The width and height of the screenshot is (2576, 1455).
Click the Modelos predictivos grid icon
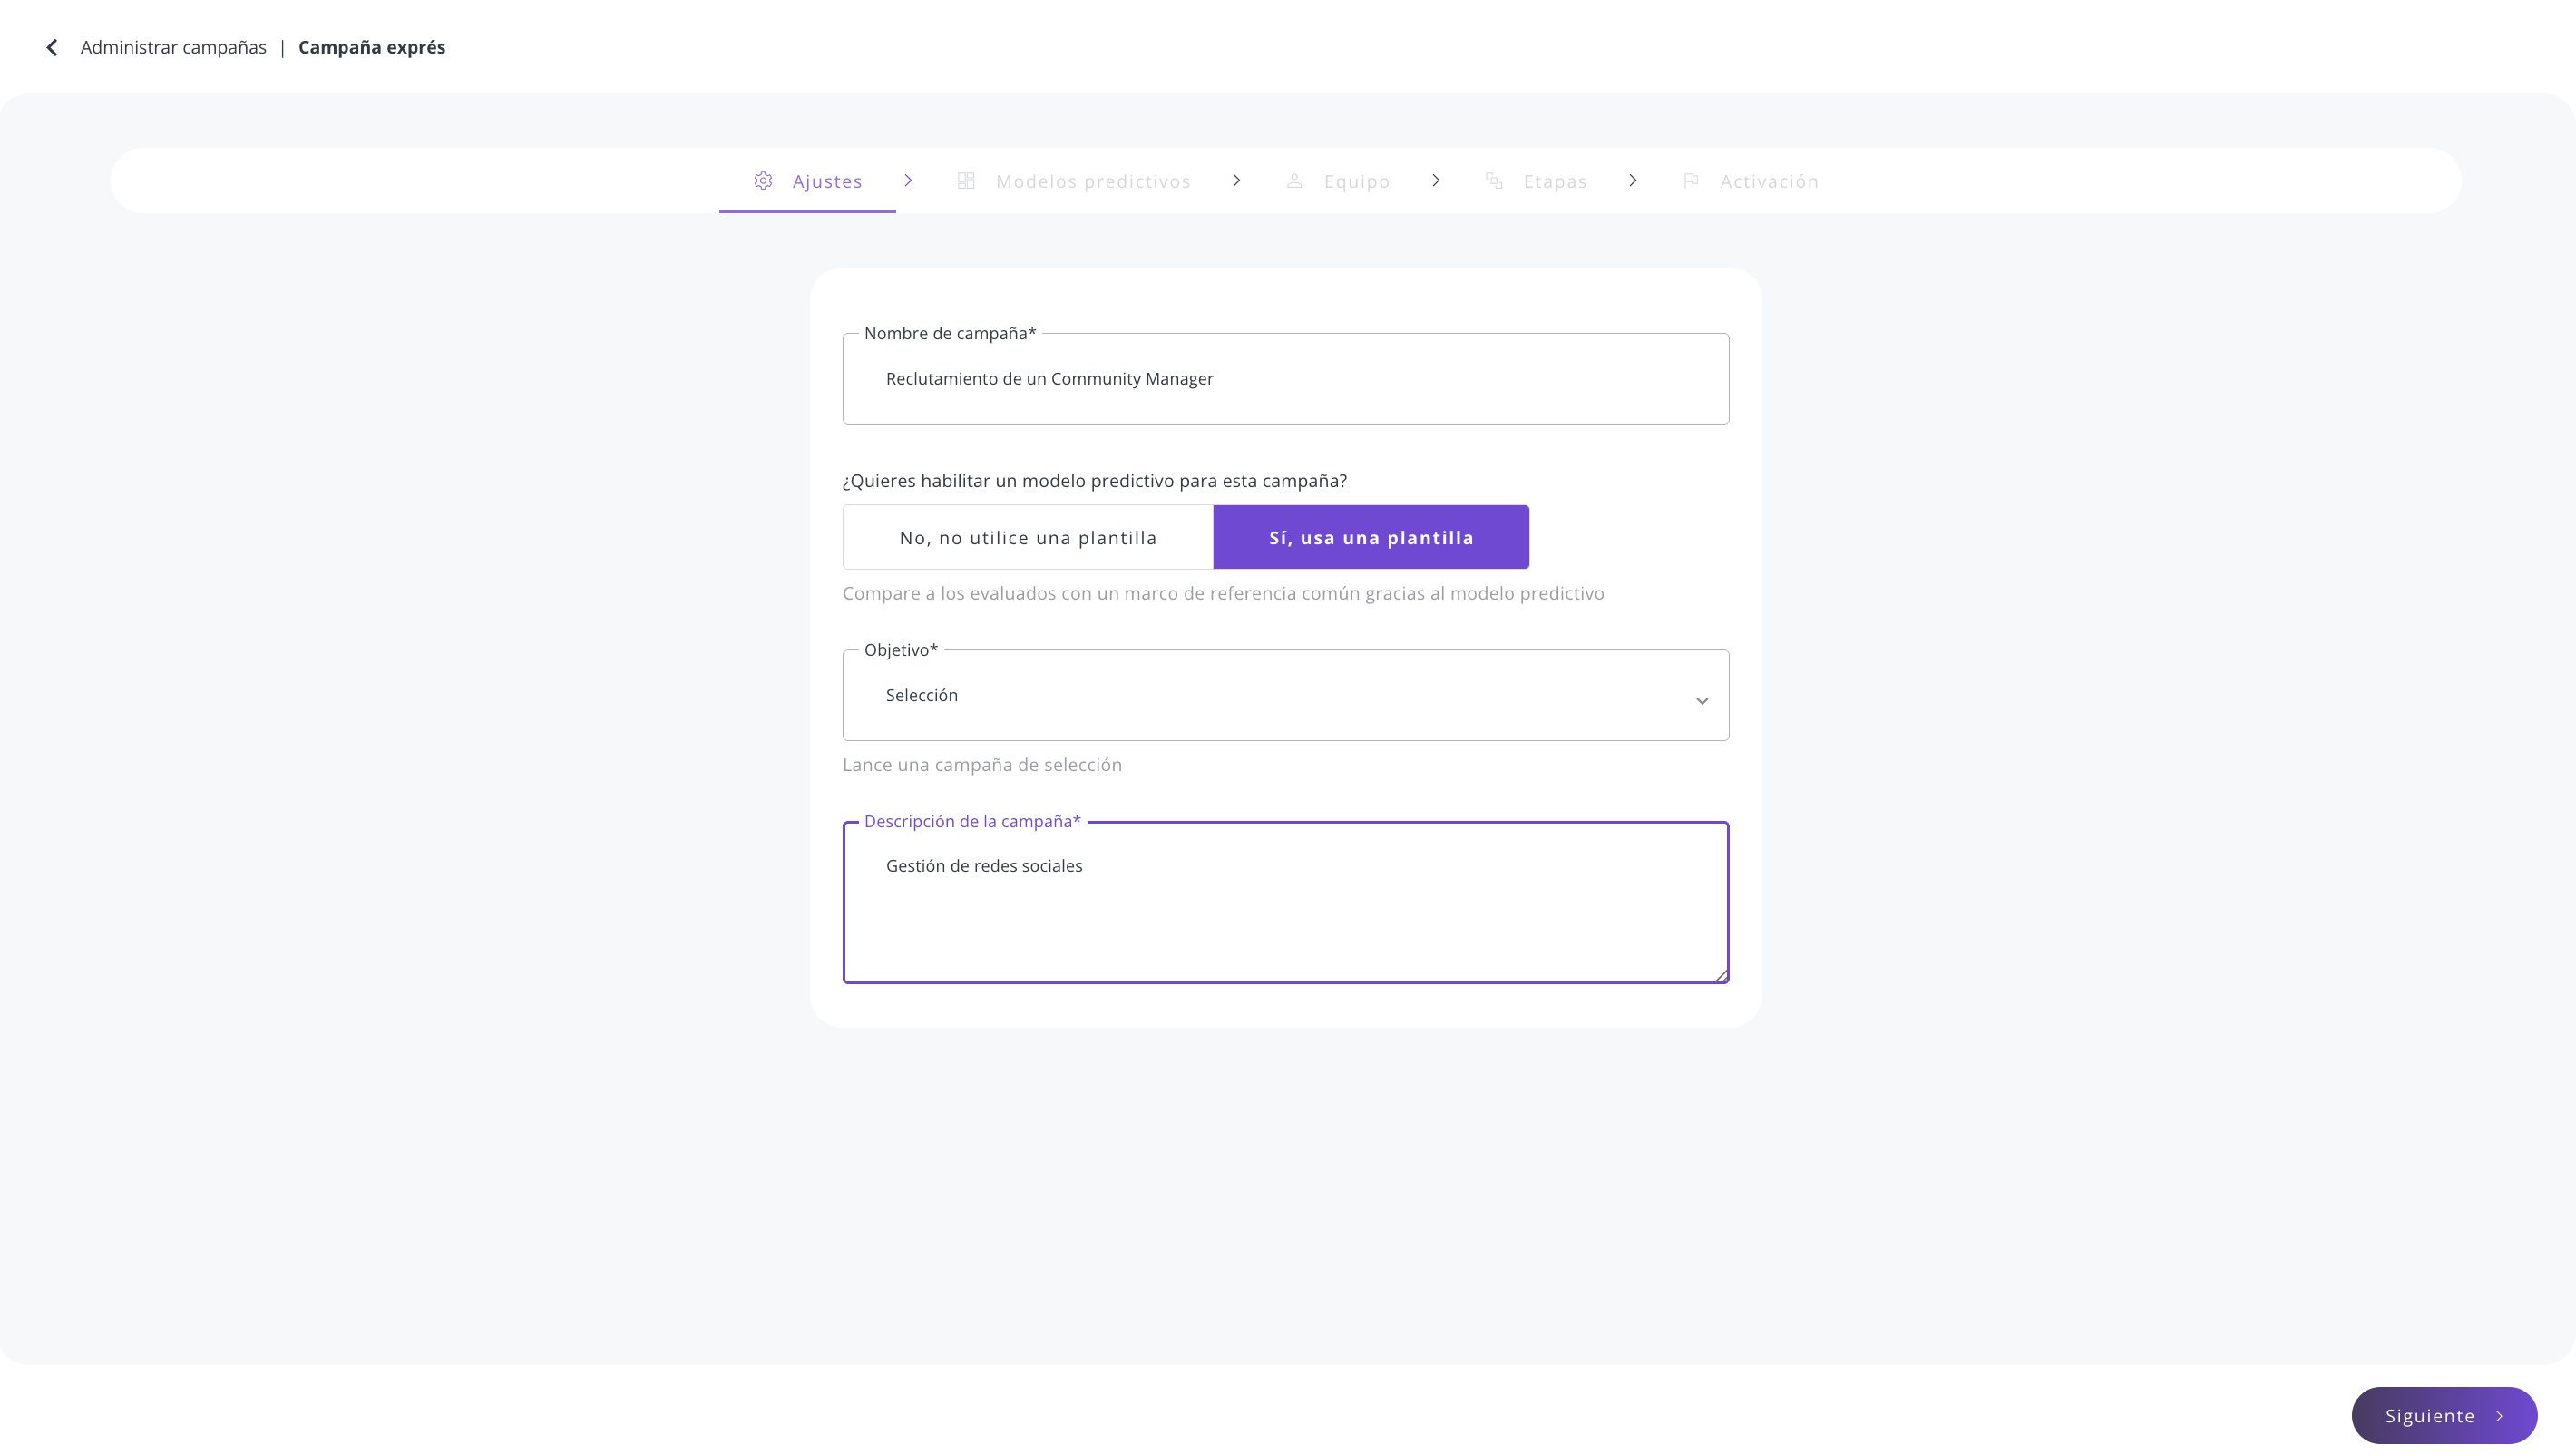(x=966, y=181)
